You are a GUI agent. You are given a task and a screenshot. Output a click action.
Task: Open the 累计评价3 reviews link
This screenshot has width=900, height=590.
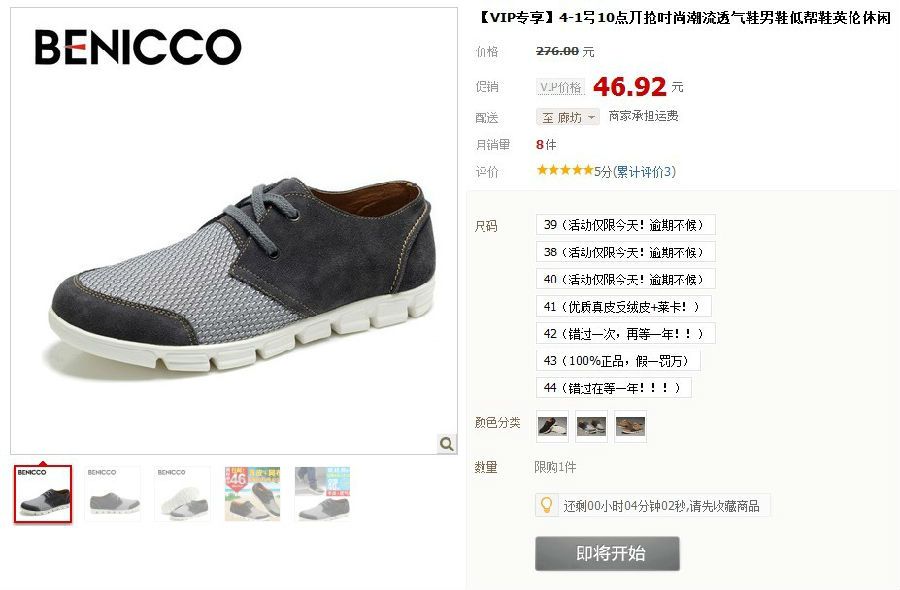[x=644, y=172]
